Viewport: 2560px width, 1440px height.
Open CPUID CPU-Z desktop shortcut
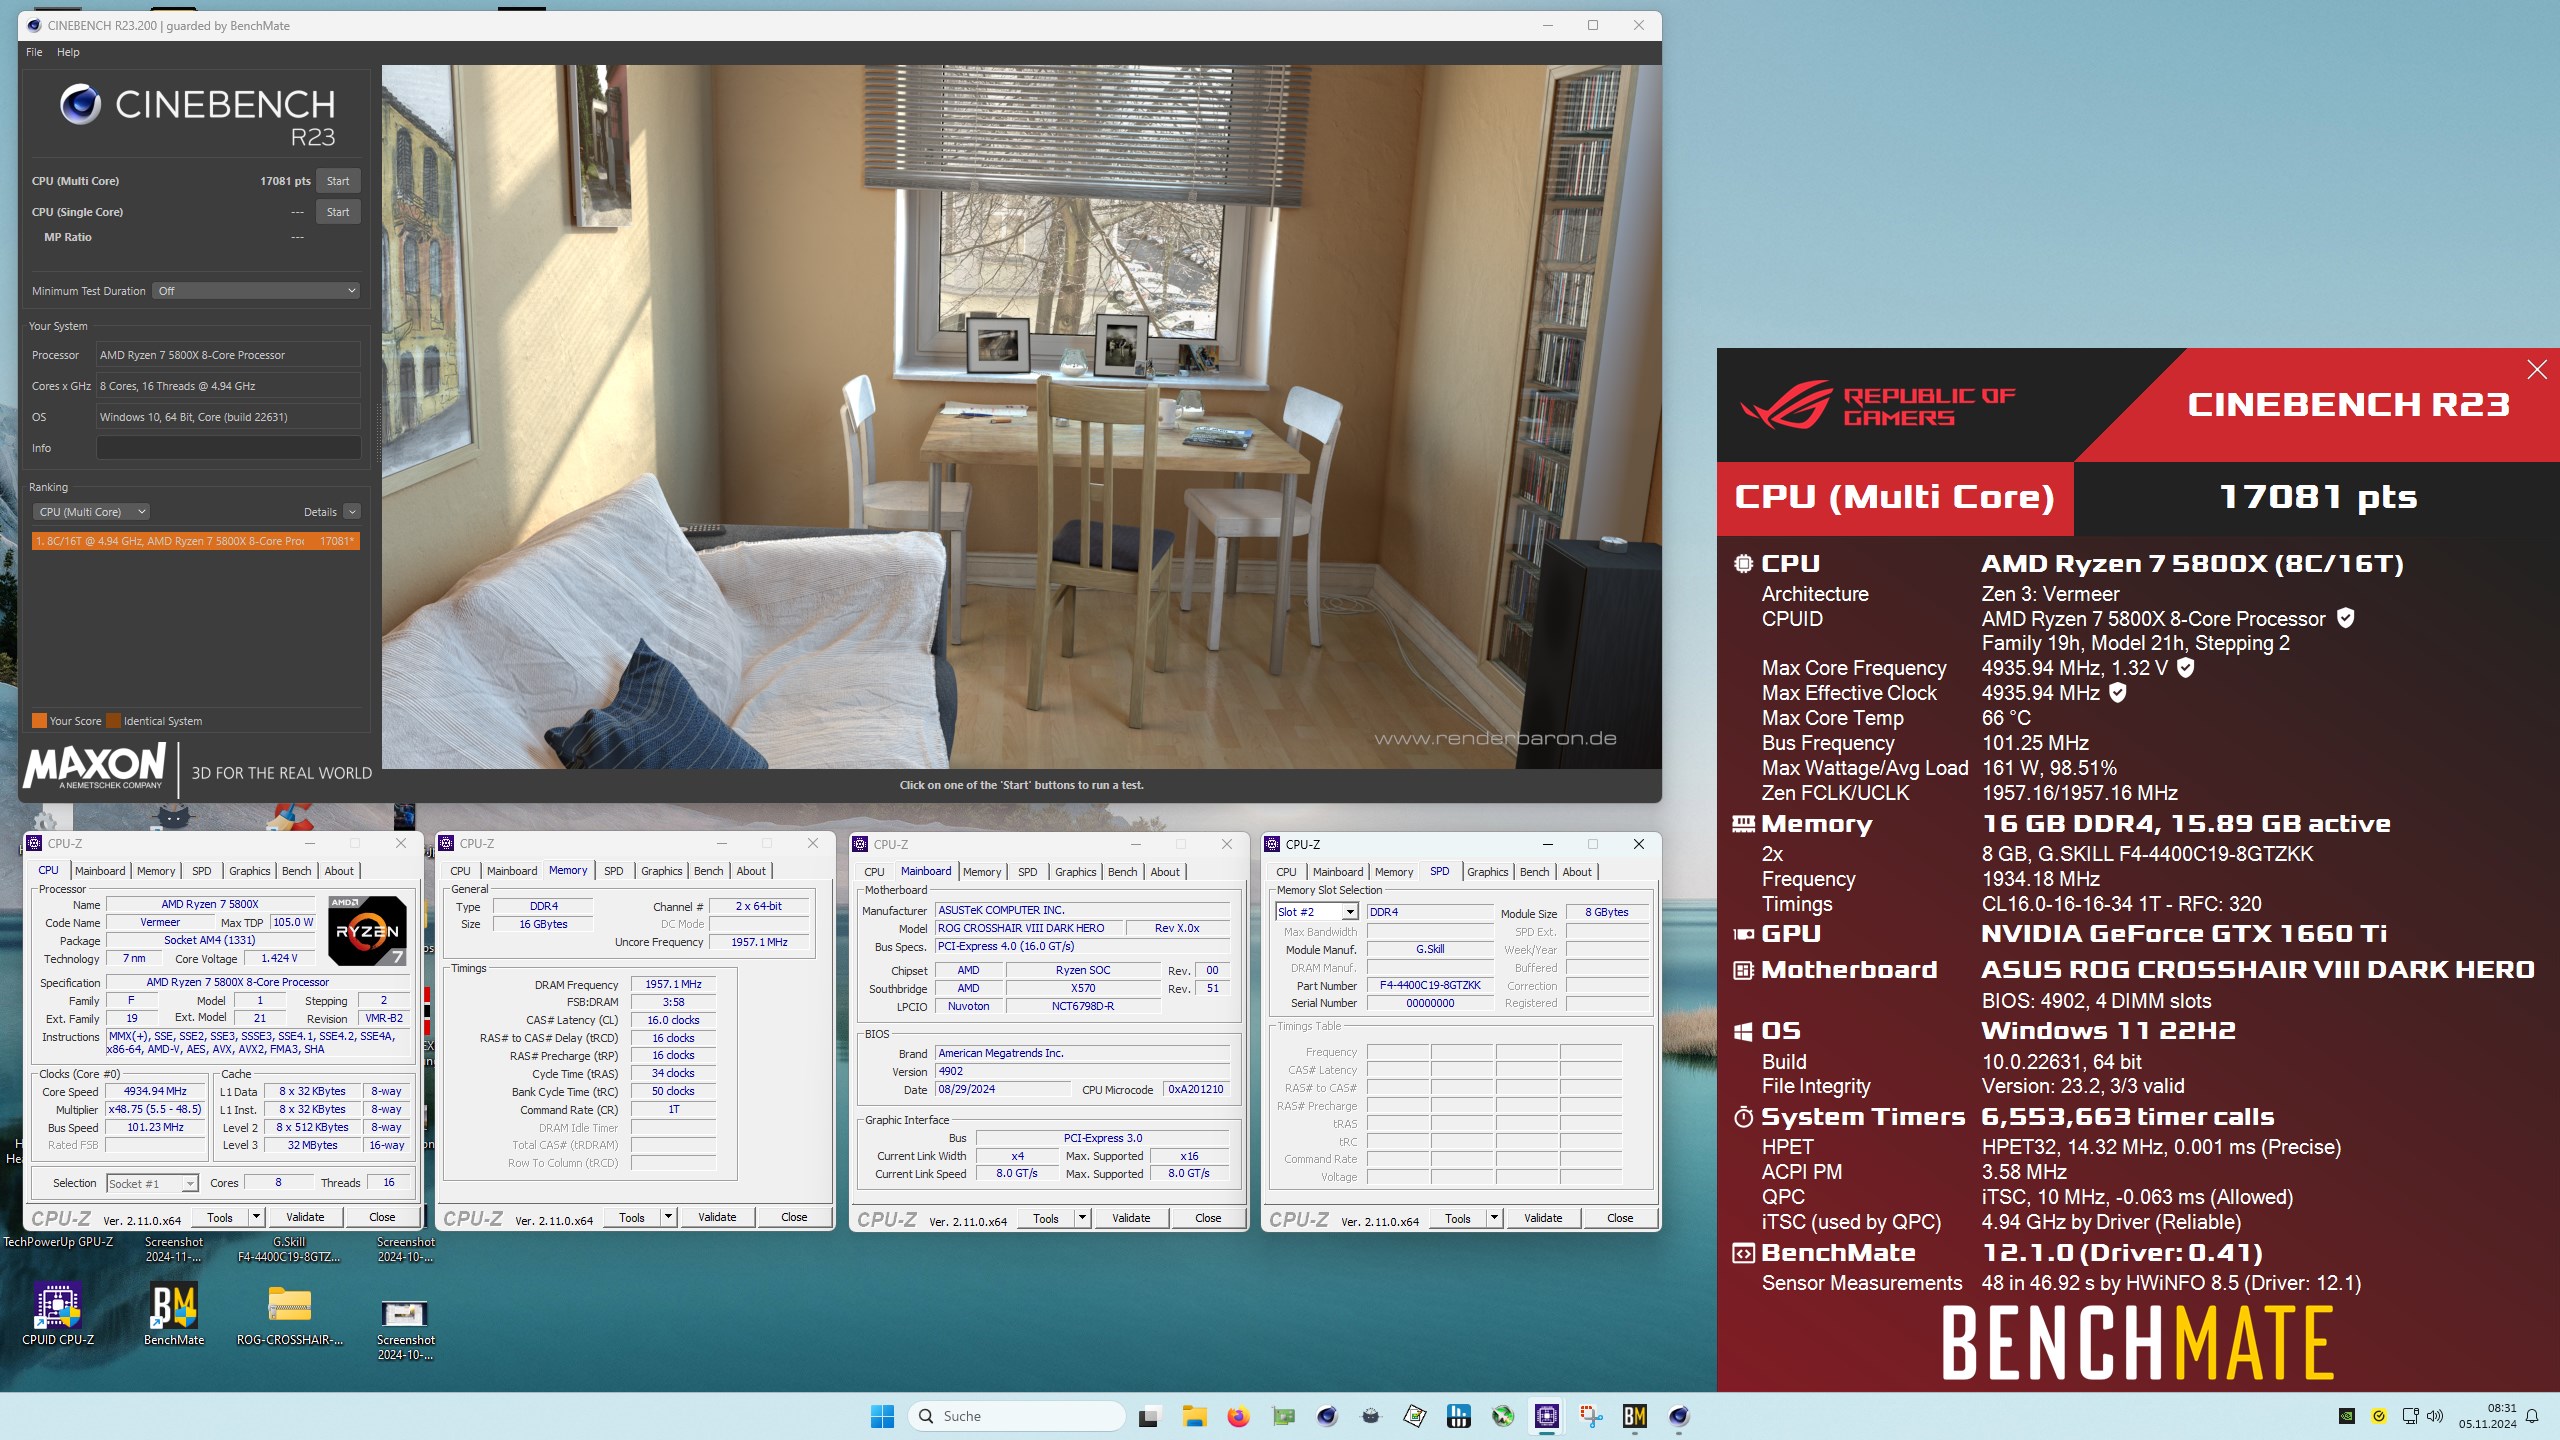click(58, 1315)
